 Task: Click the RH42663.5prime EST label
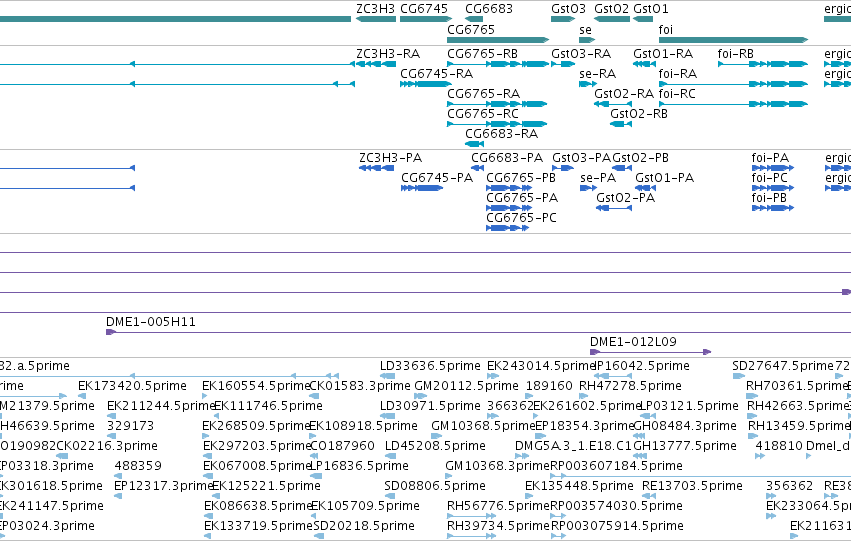coord(798,406)
